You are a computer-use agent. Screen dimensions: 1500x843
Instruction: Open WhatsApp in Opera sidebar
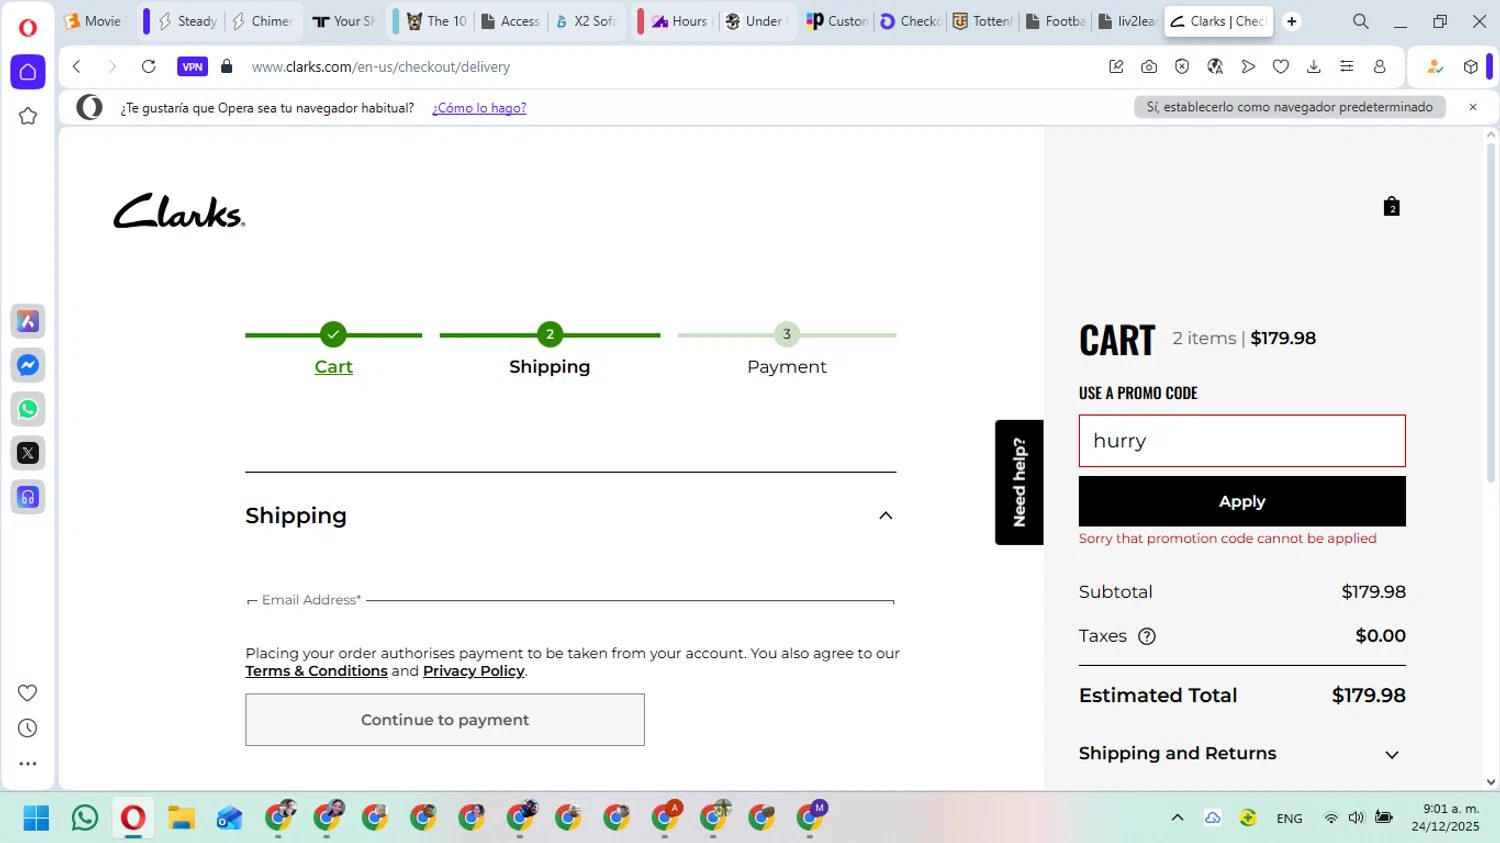tap(28, 409)
